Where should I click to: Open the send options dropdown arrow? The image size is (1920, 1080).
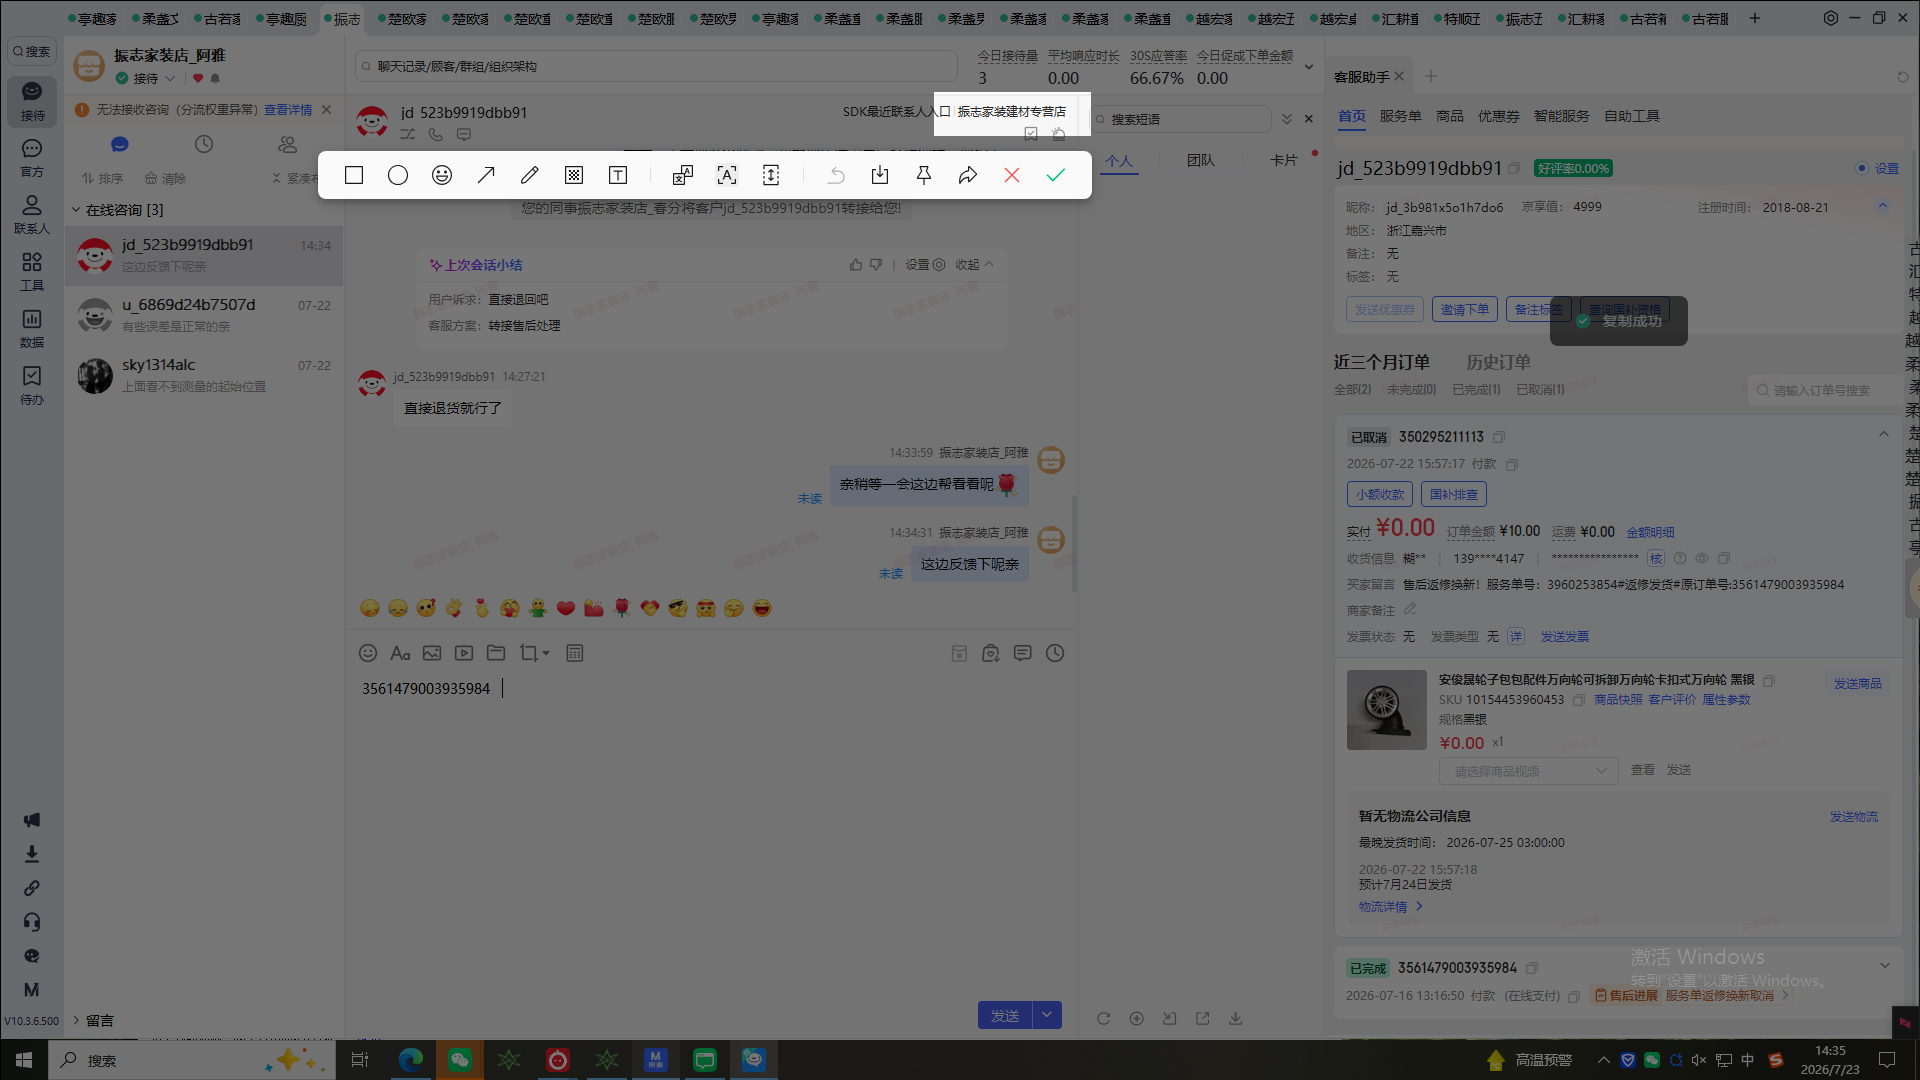[x=1047, y=1015]
